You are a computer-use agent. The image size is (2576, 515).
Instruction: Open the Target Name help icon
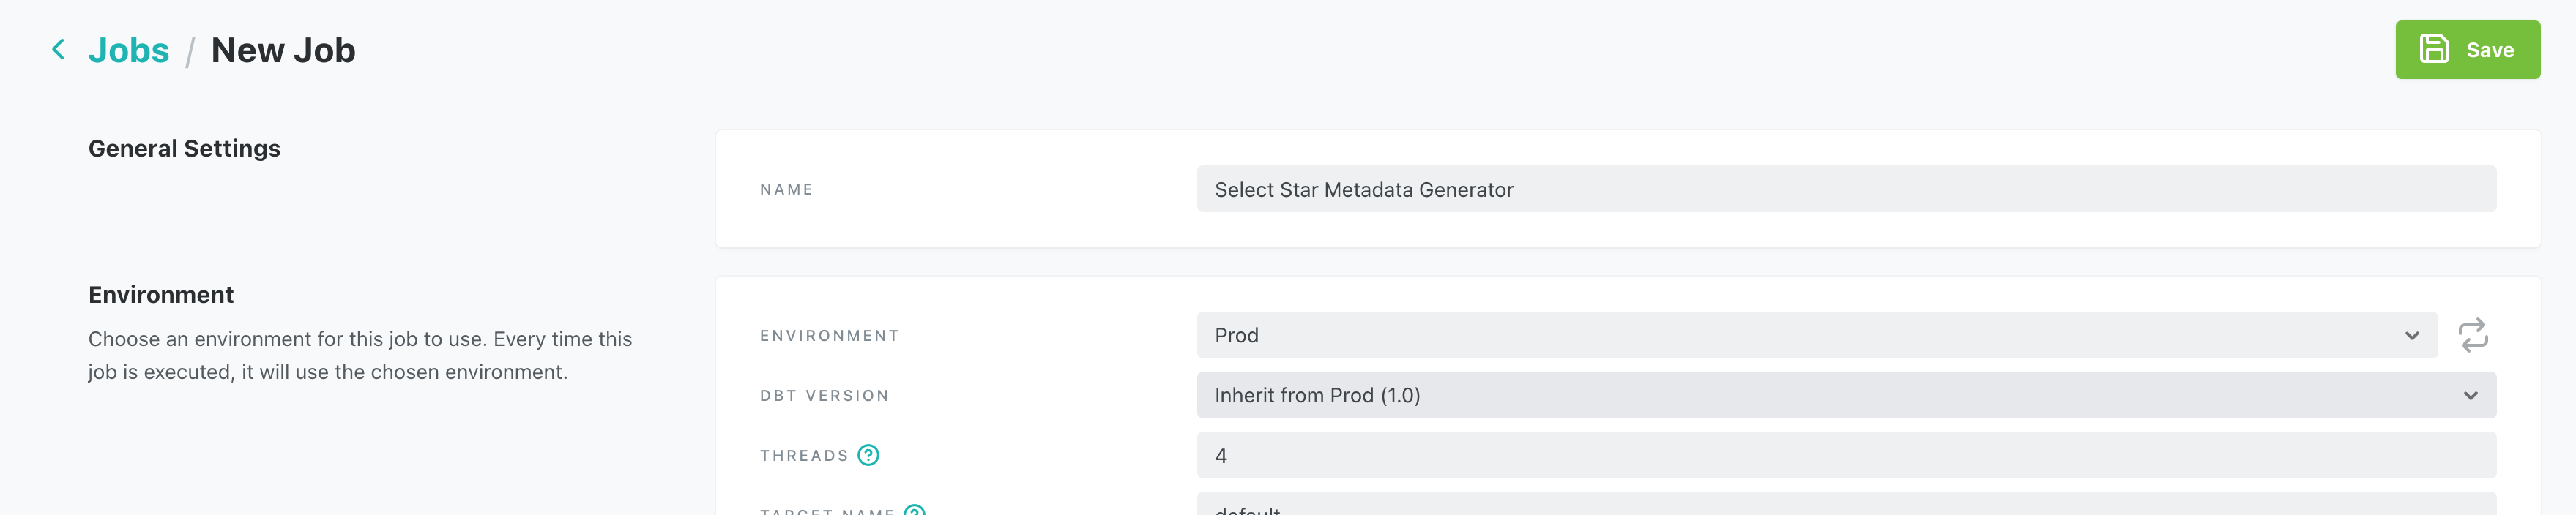coord(914,510)
